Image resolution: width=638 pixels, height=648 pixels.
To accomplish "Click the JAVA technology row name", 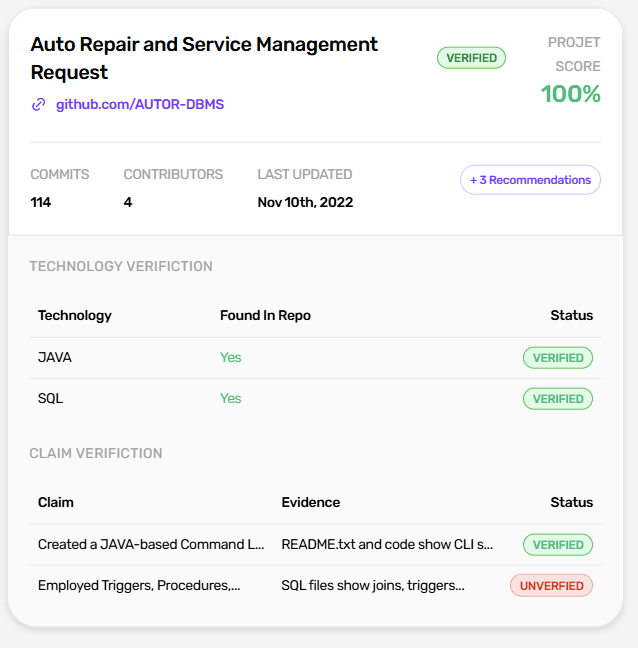I will (x=55, y=357).
